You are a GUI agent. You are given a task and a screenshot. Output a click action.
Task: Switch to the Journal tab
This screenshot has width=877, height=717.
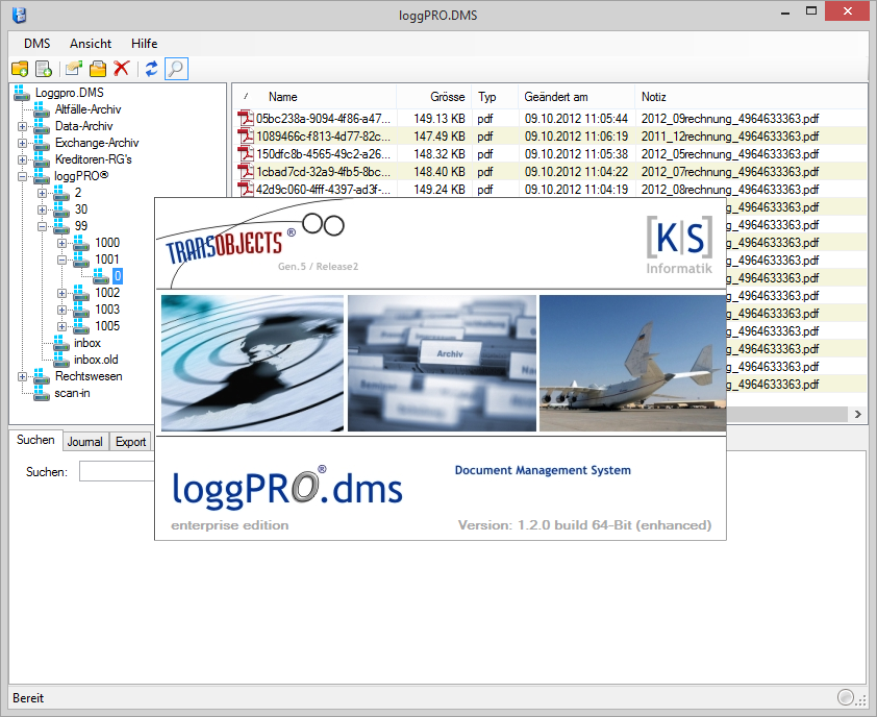85,442
